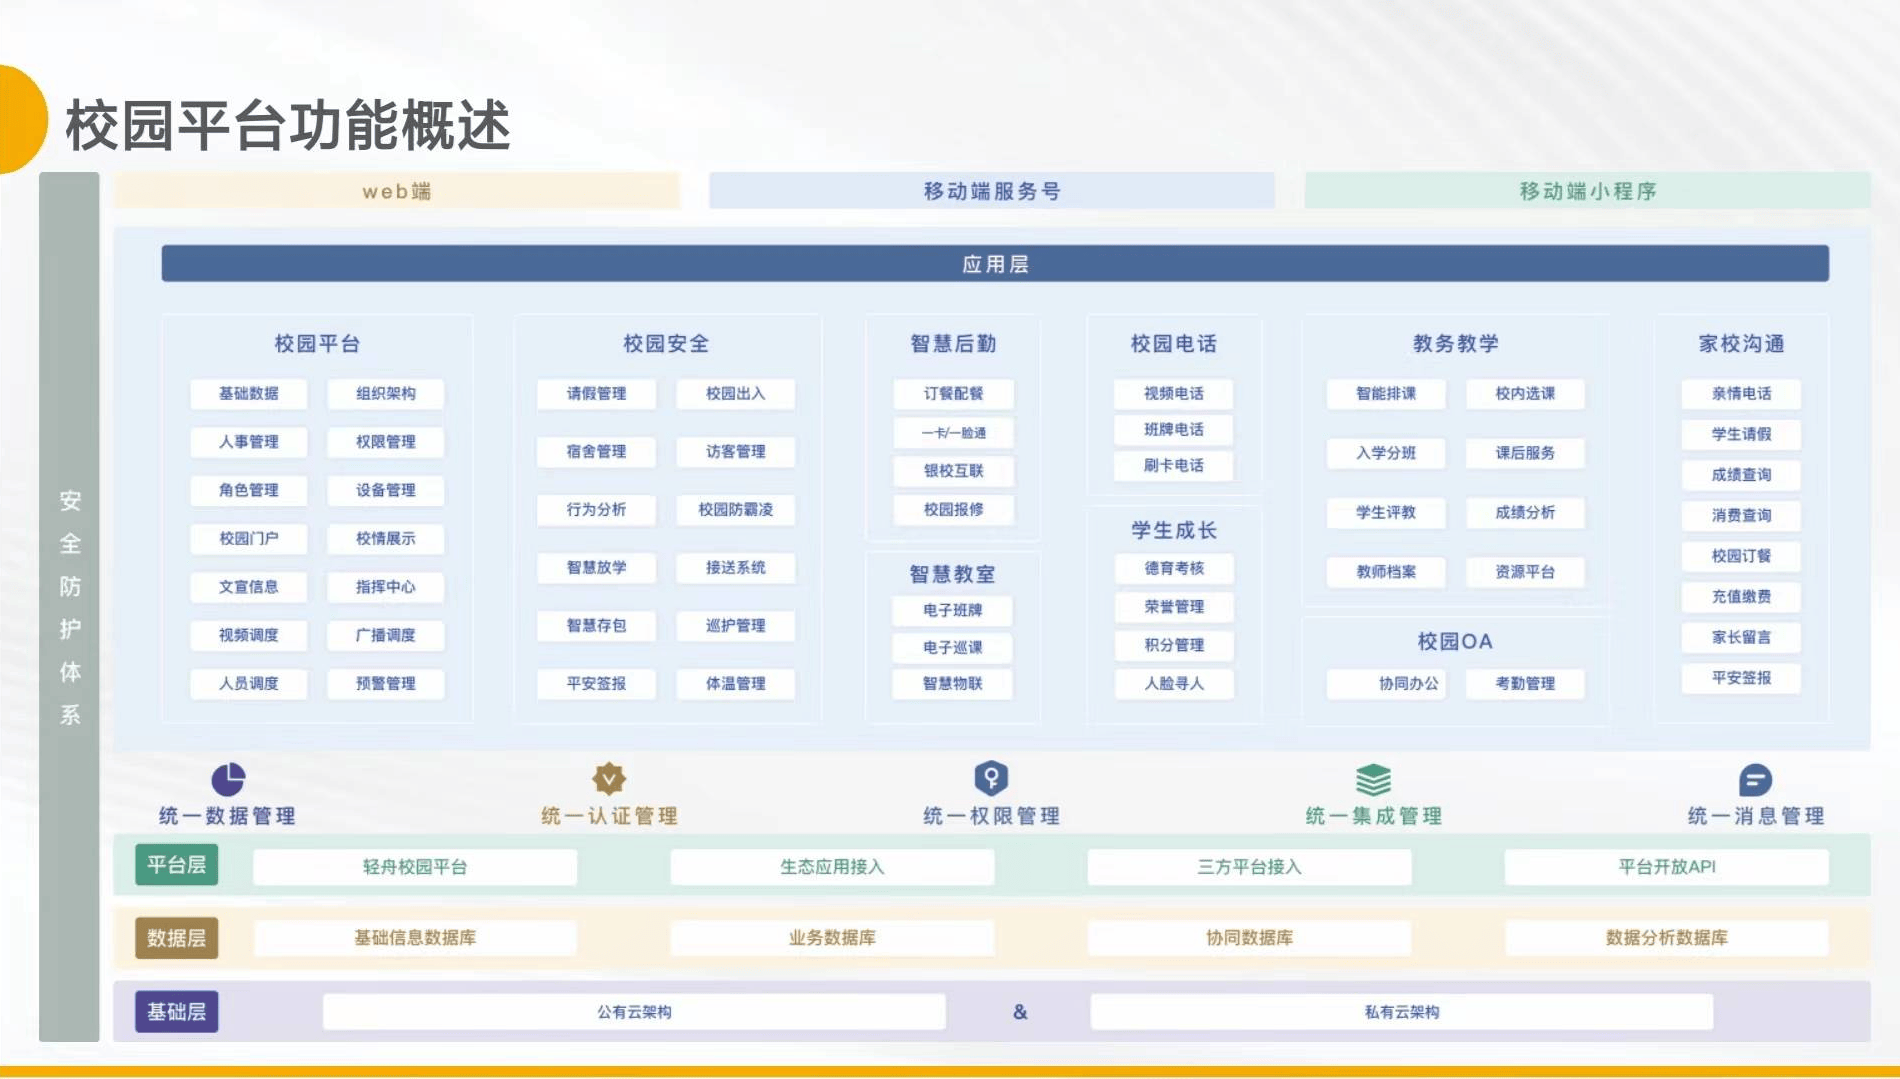
Task: Select the web端 tab
Action: pyautogui.click(x=397, y=191)
